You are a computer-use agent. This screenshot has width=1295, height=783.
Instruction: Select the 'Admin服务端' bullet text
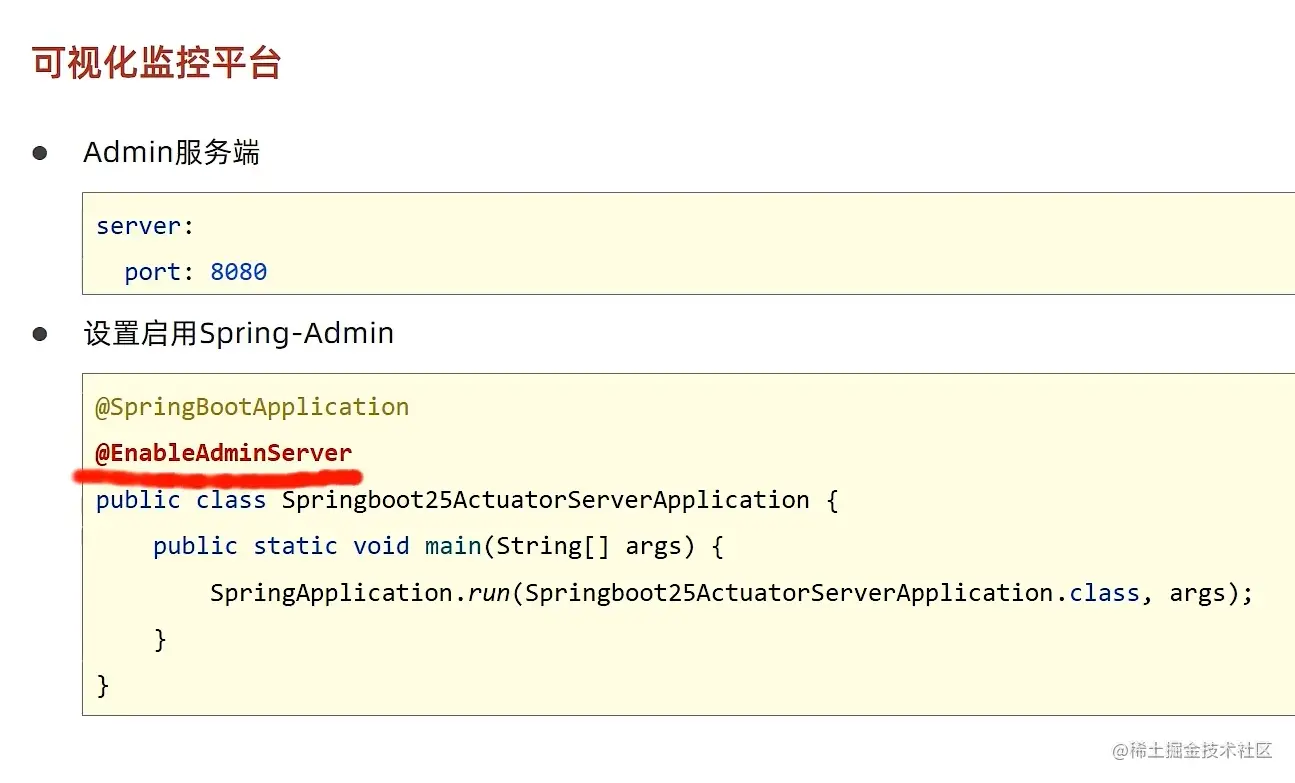coord(172,153)
